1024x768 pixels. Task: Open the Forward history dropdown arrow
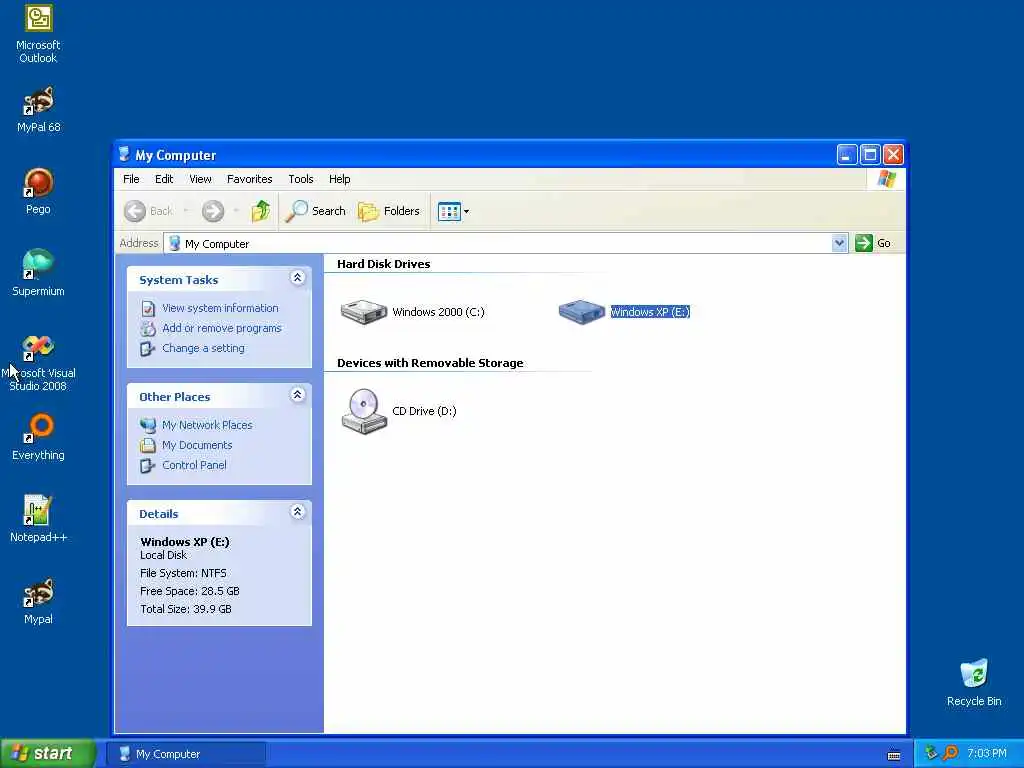236,211
